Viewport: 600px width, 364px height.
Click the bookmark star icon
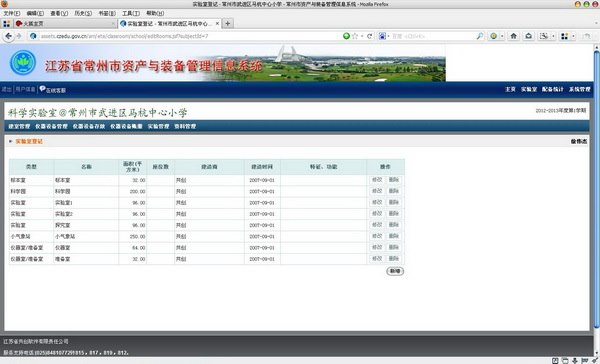[355, 36]
